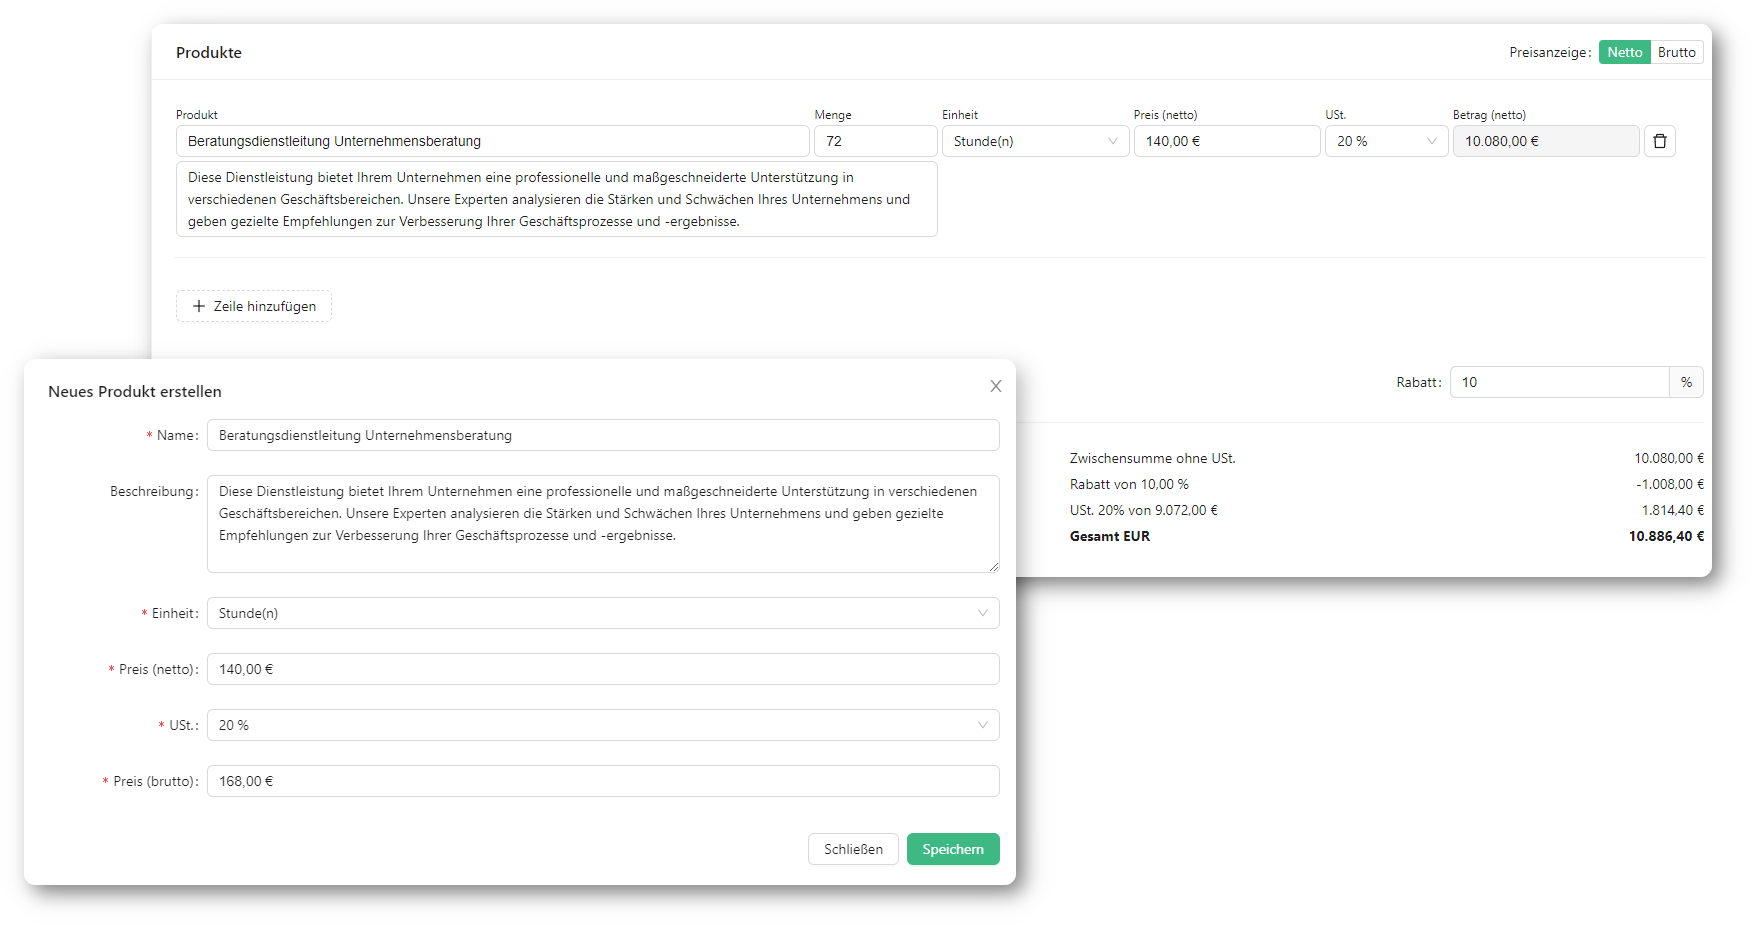The width and height of the screenshot is (1752, 925).
Task: Focus the Name field in the dialog
Action: 602,435
